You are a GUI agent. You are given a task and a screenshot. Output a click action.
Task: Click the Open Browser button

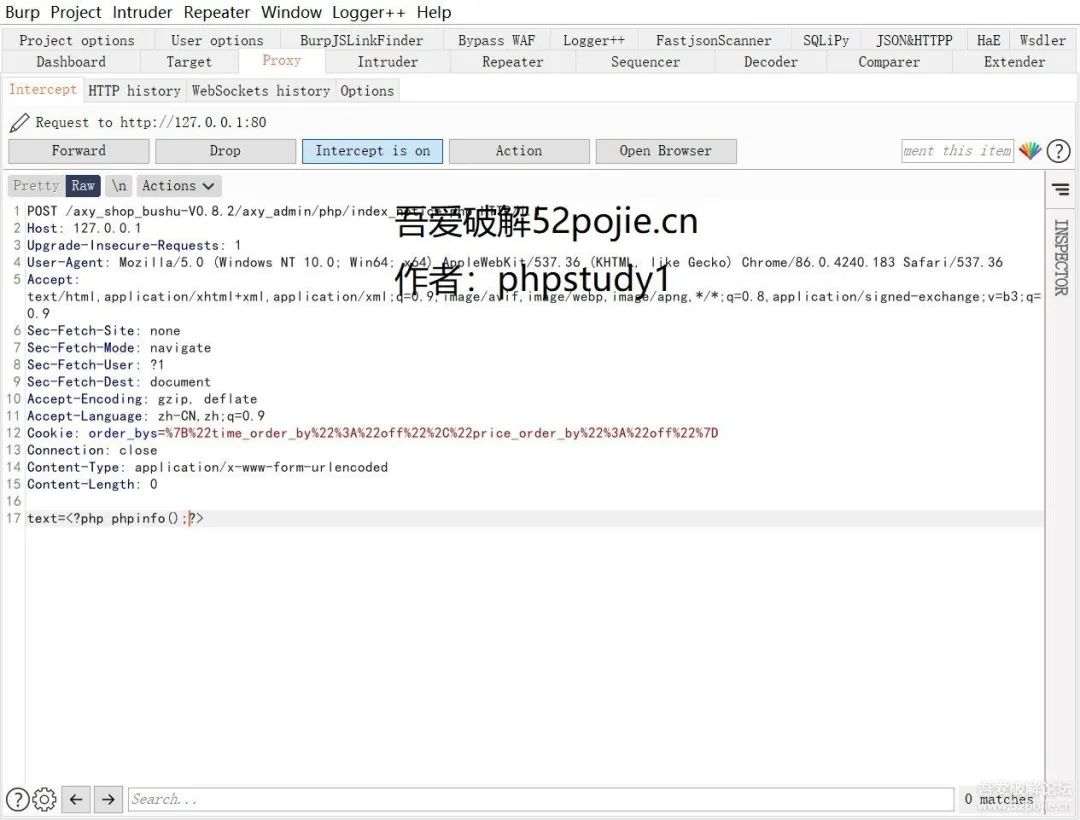(x=665, y=151)
